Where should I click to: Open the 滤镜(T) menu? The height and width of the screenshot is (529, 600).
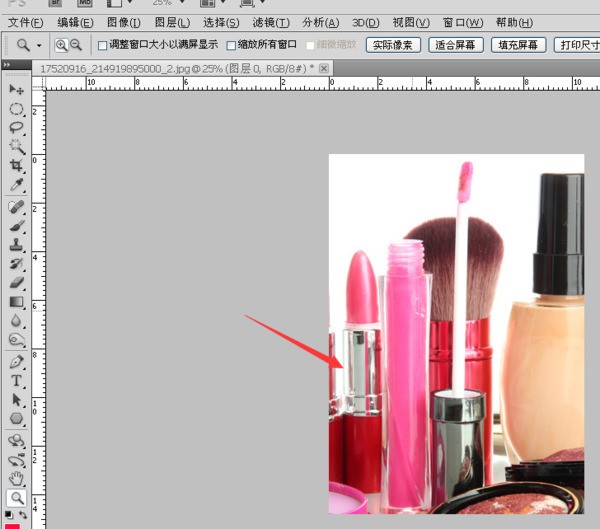click(271, 22)
